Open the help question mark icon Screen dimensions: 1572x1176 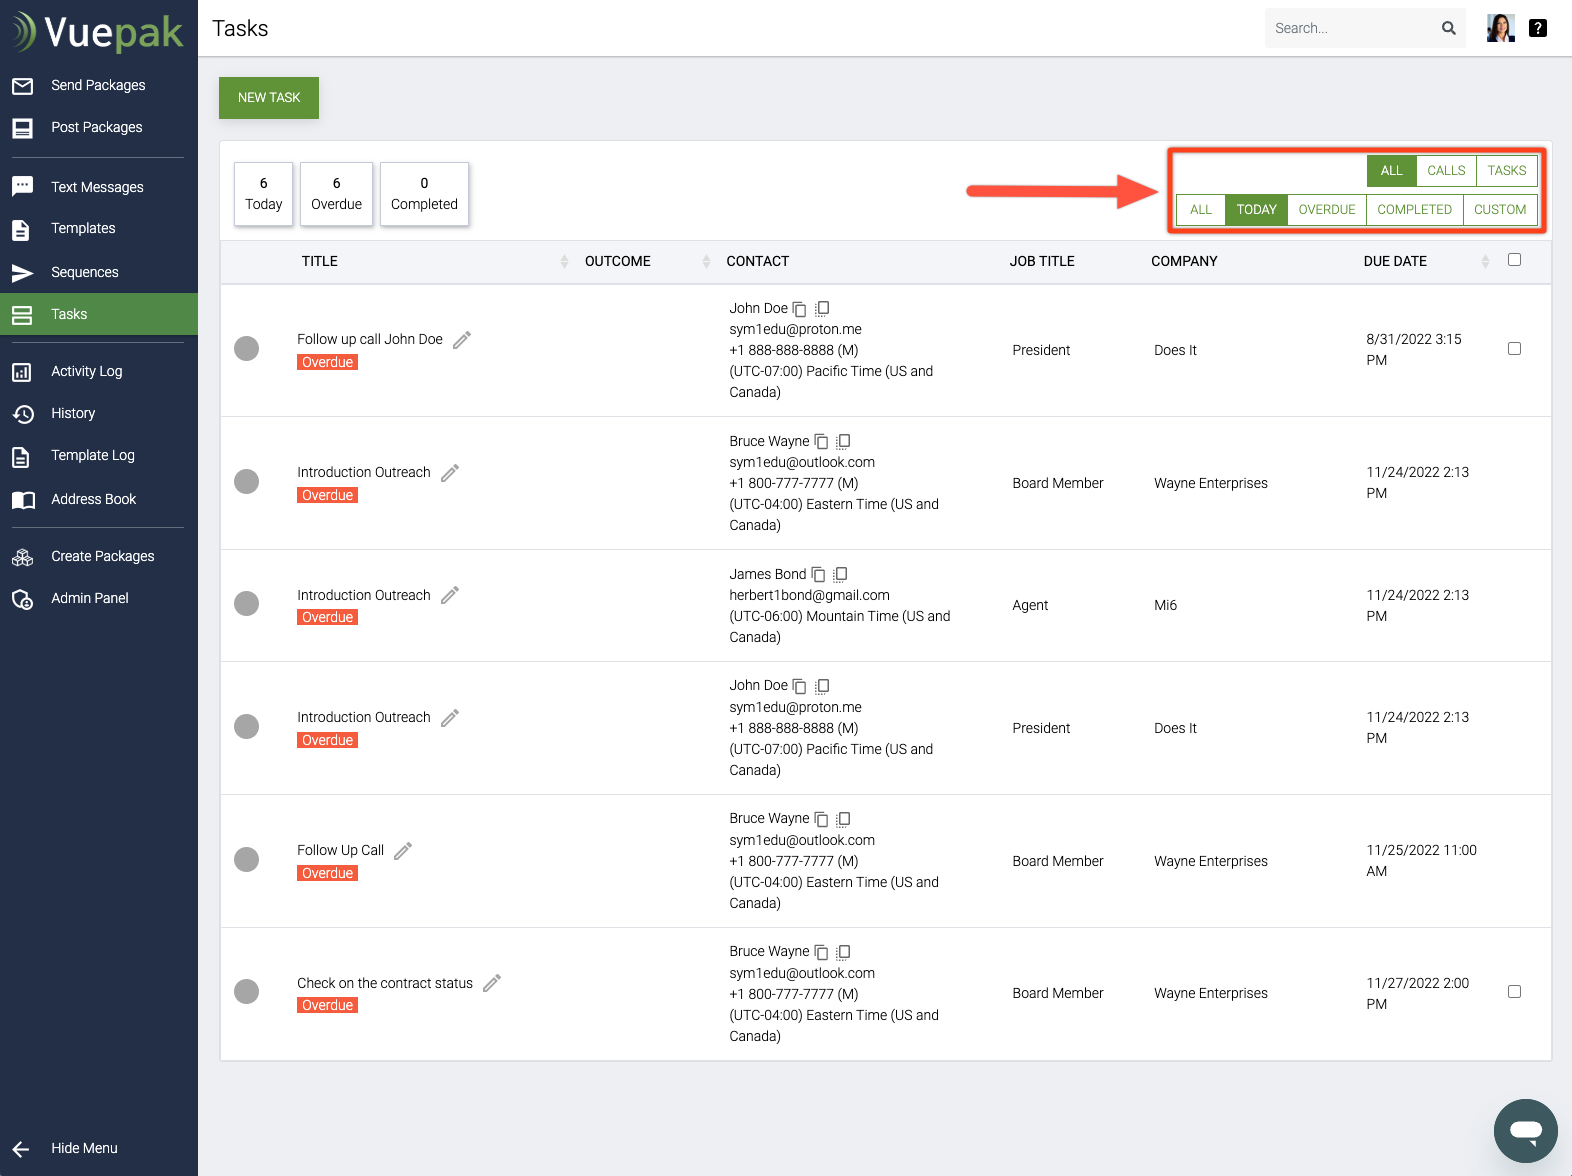click(1538, 28)
